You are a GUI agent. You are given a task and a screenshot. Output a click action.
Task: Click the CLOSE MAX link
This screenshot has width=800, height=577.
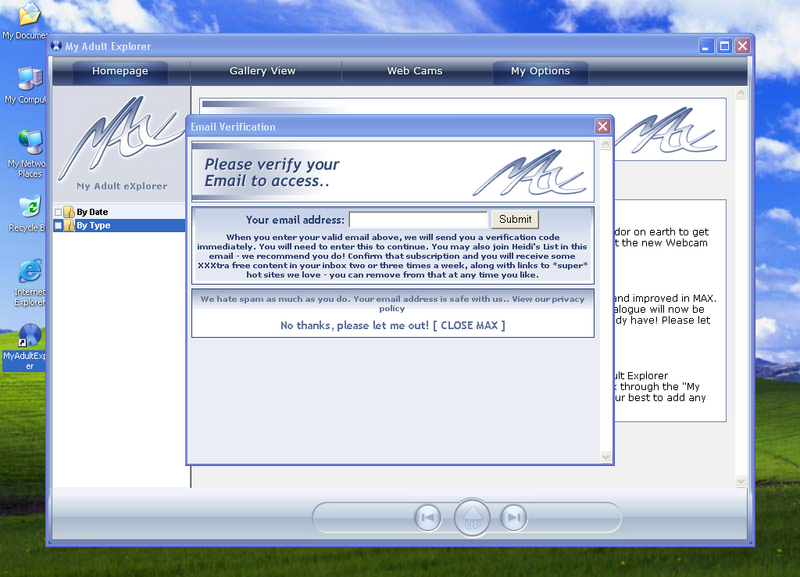tap(469, 325)
